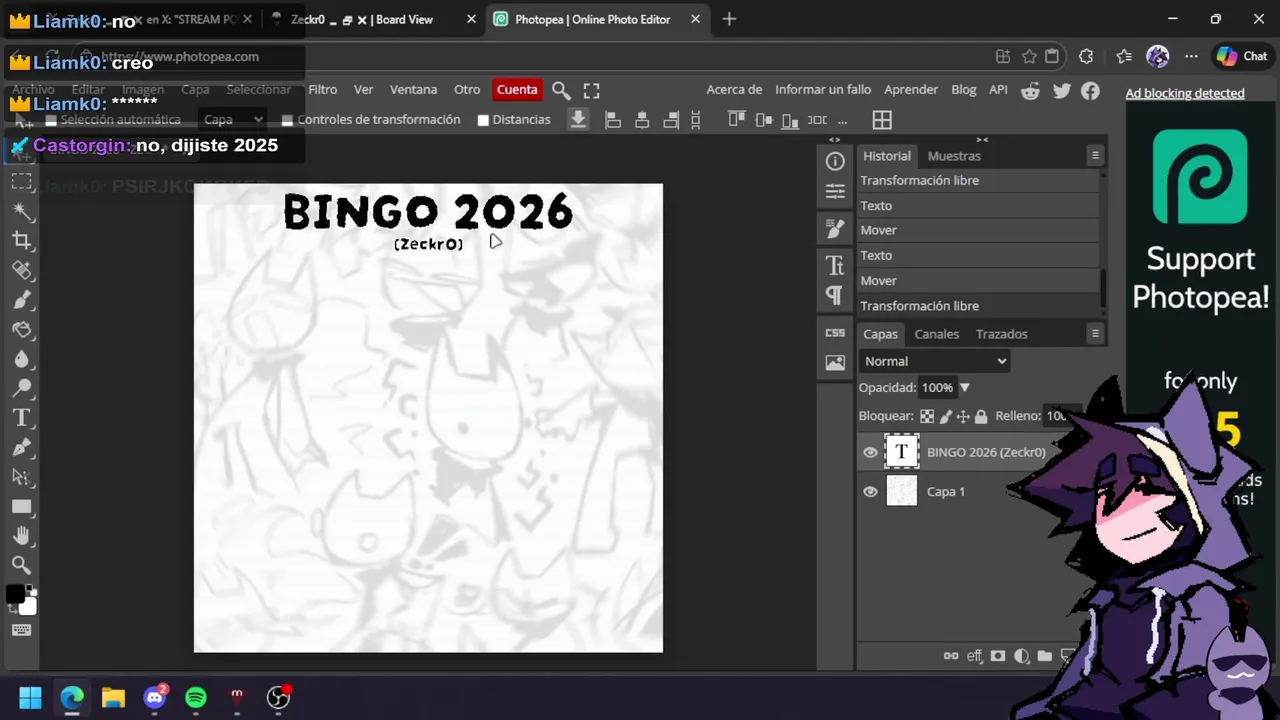This screenshot has height=720, width=1280.
Task: Select the Magic Wand tool
Action: 21,211
